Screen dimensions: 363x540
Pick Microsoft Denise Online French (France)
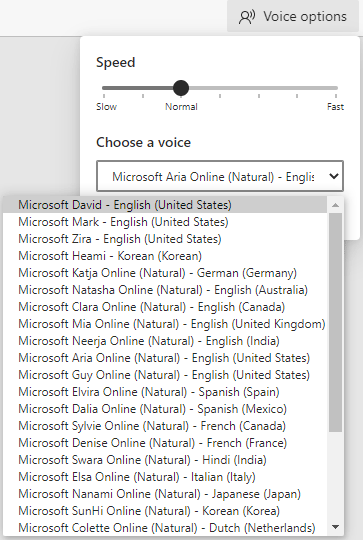(165, 443)
